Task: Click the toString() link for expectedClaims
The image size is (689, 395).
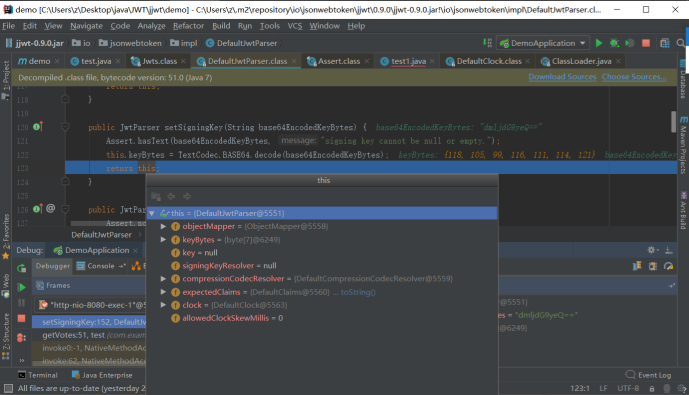Action: [358, 292]
